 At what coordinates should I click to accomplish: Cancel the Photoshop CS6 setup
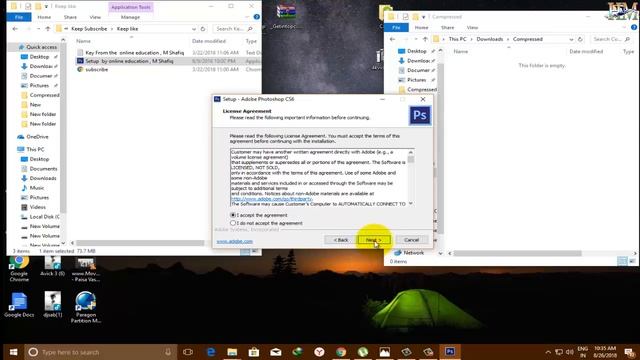pos(411,240)
